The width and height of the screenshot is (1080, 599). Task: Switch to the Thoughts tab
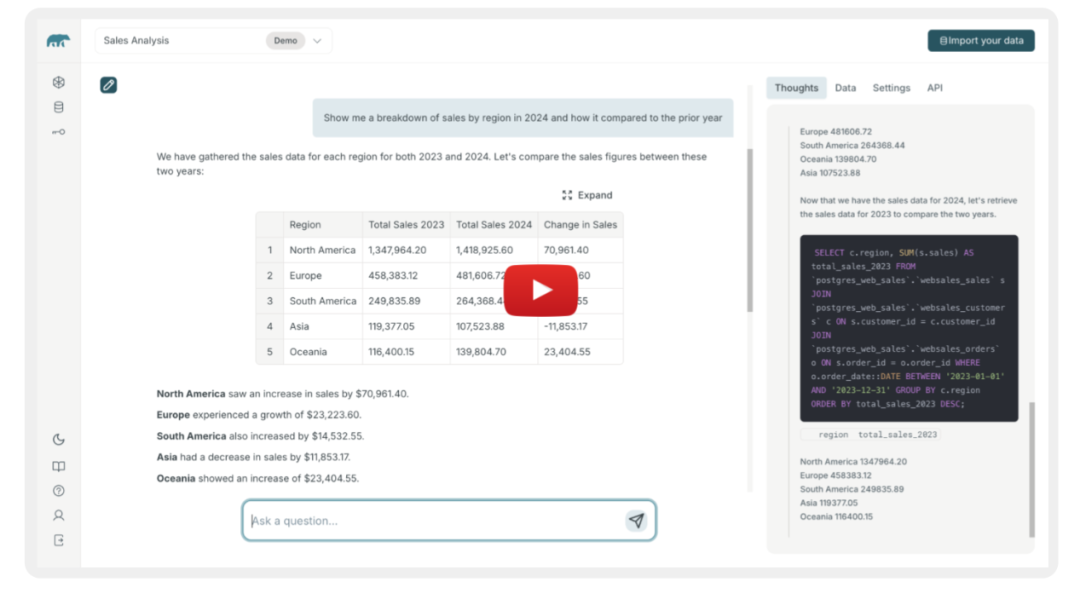click(x=796, y=88)
